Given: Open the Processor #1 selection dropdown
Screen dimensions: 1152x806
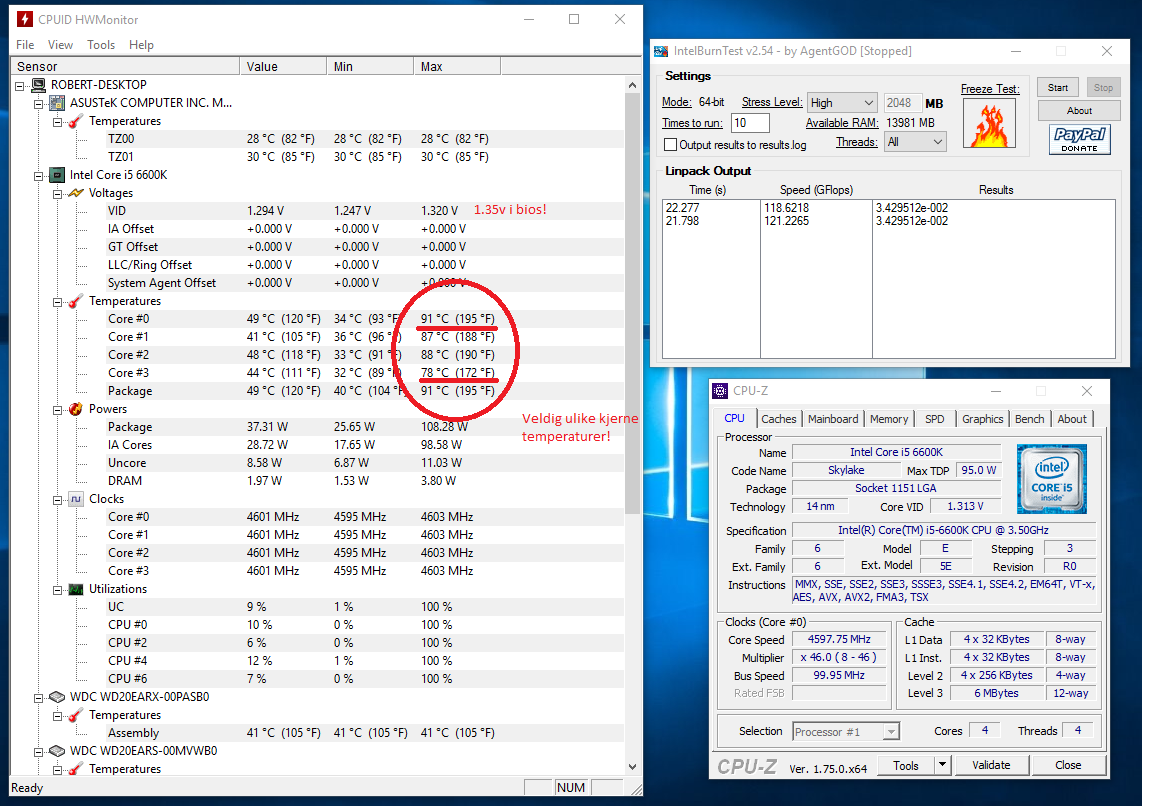Looking at the screenshot, I should [x=891, y=732].
